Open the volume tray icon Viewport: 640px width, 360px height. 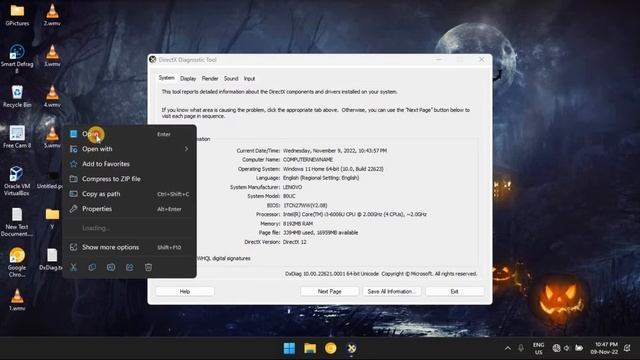click(567, 348)
